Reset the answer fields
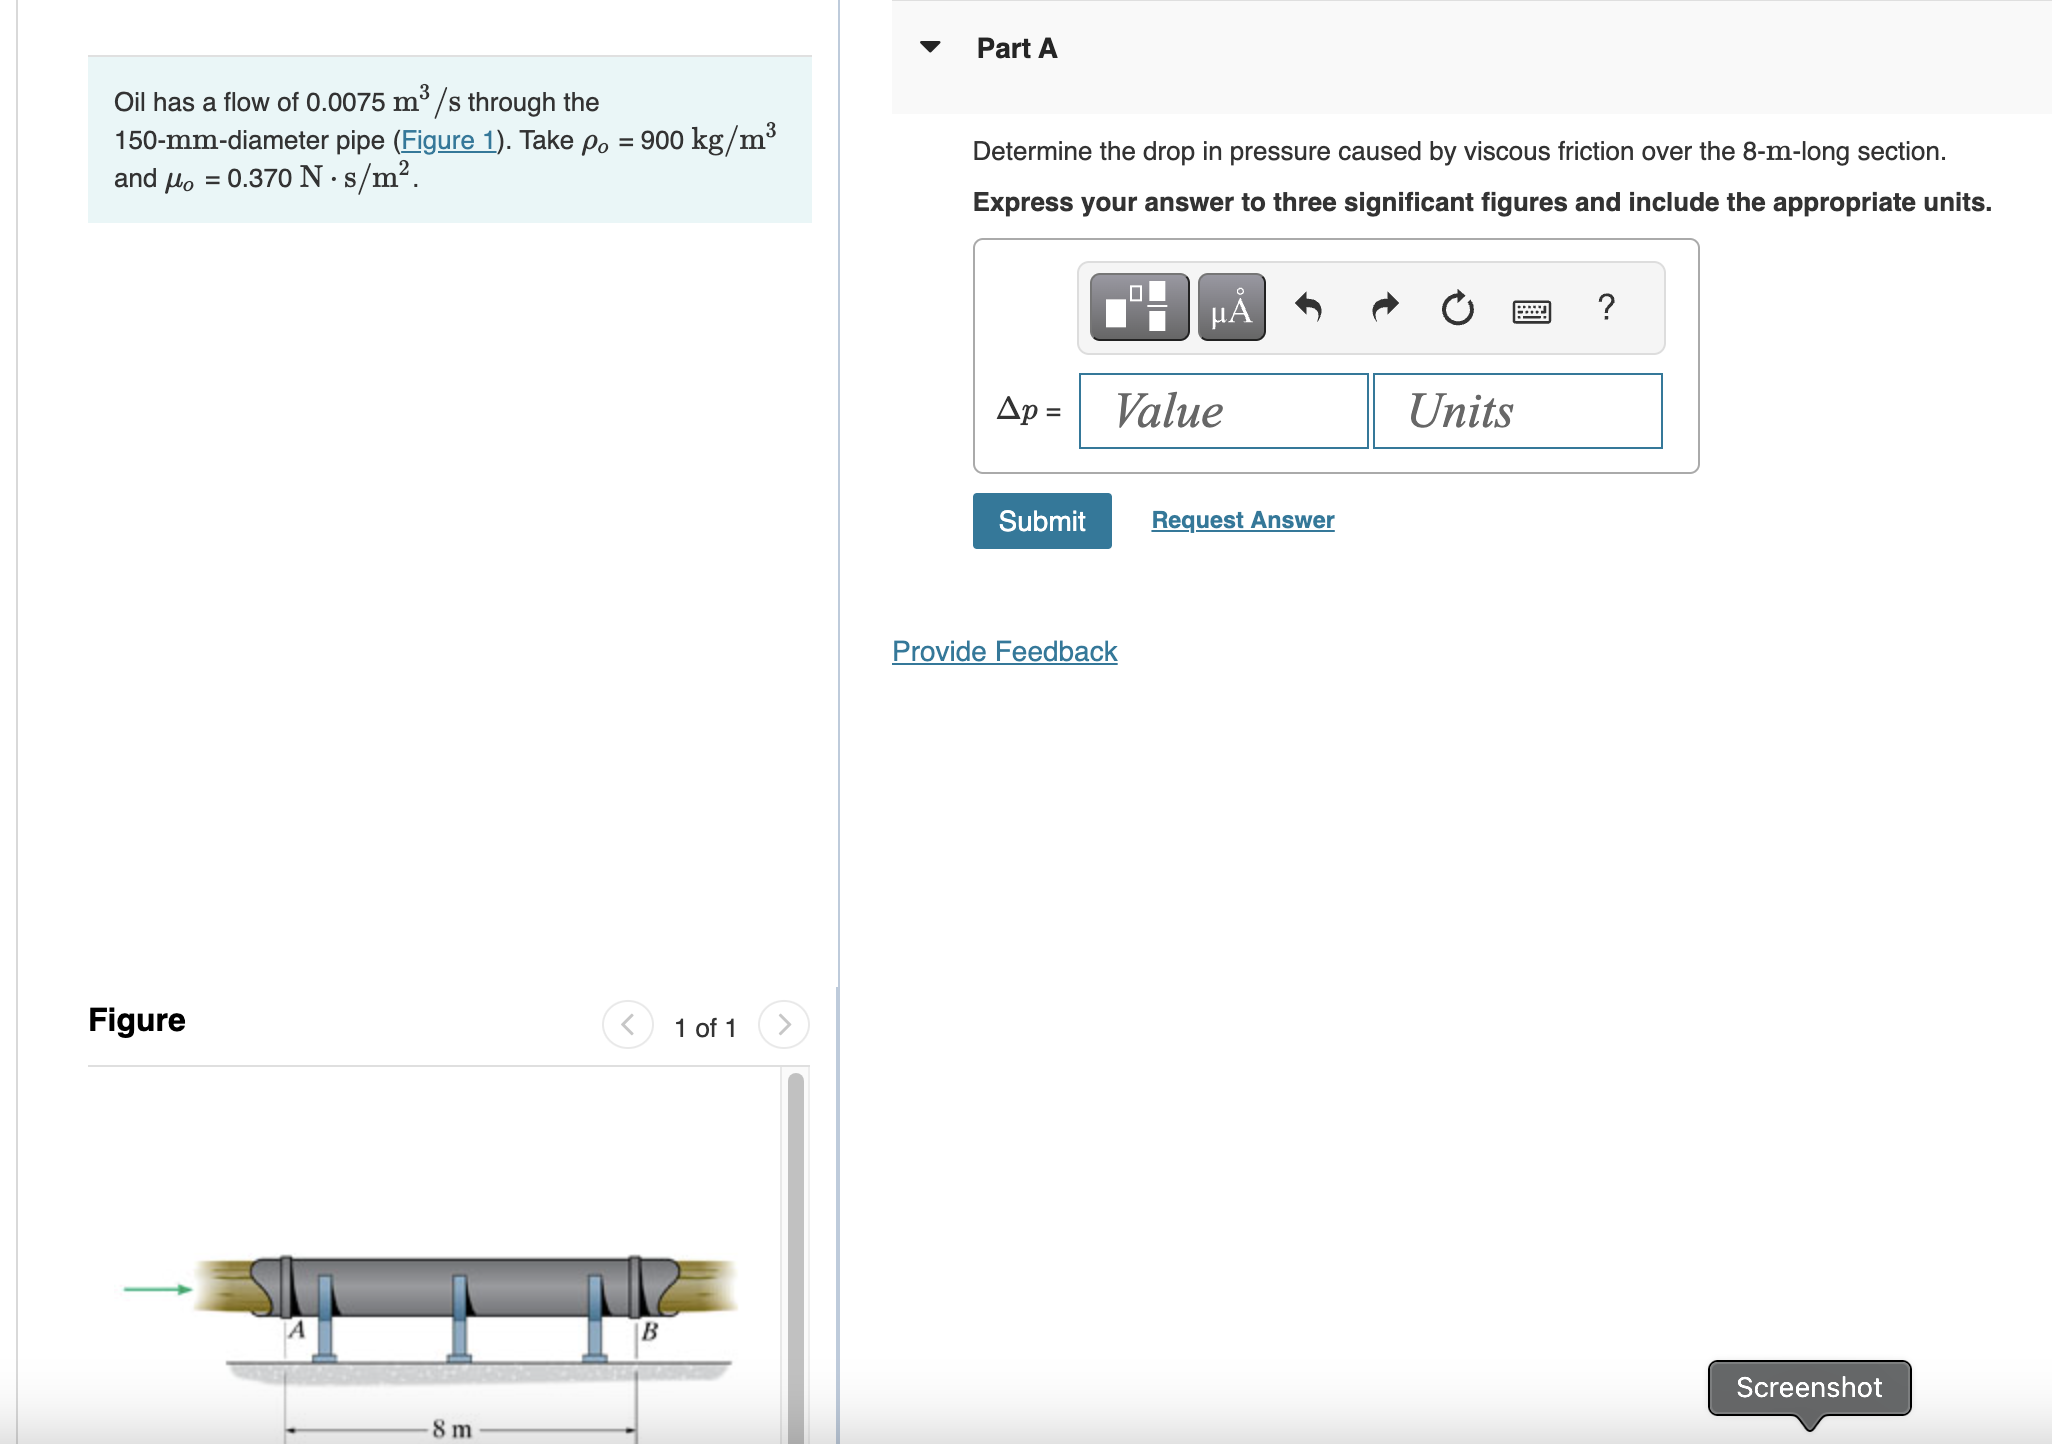Screen dimensions: 2052x1444 tap(1457, 307)
